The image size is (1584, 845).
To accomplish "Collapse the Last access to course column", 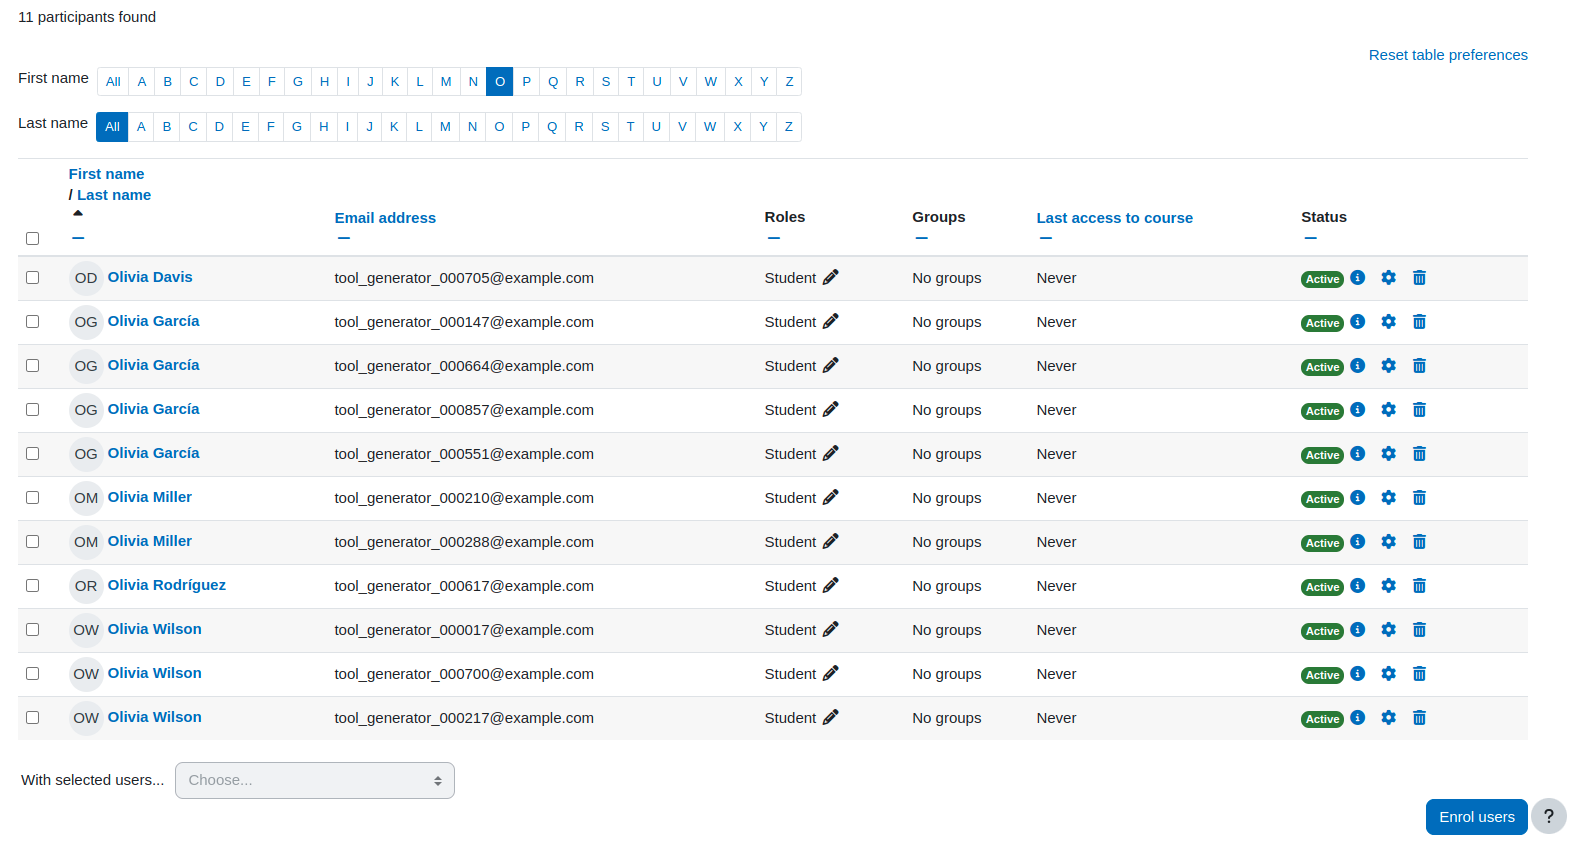I will coord(1046,238).
